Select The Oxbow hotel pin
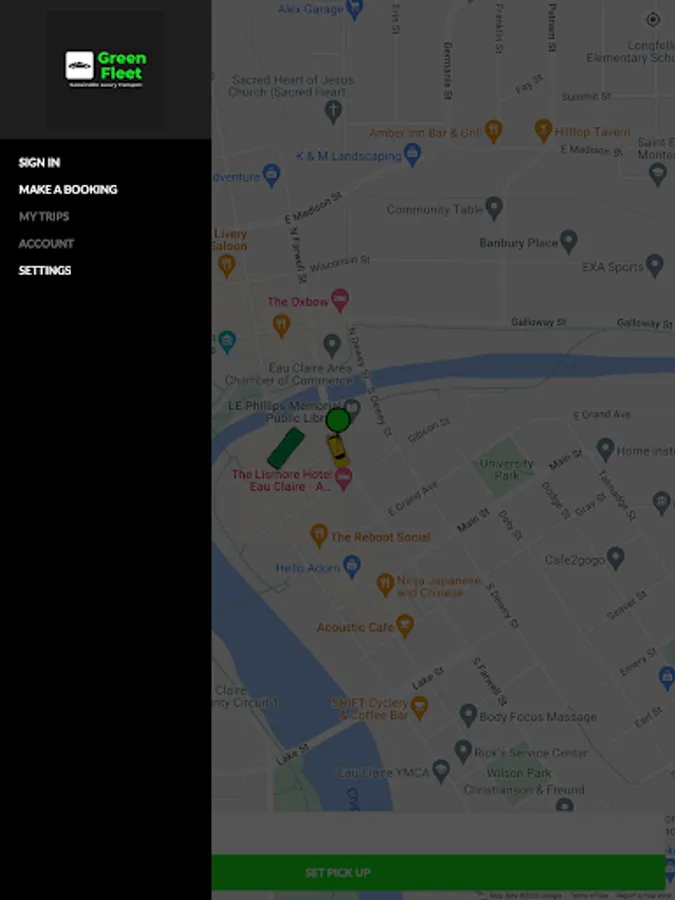 [x=340, y=300]
